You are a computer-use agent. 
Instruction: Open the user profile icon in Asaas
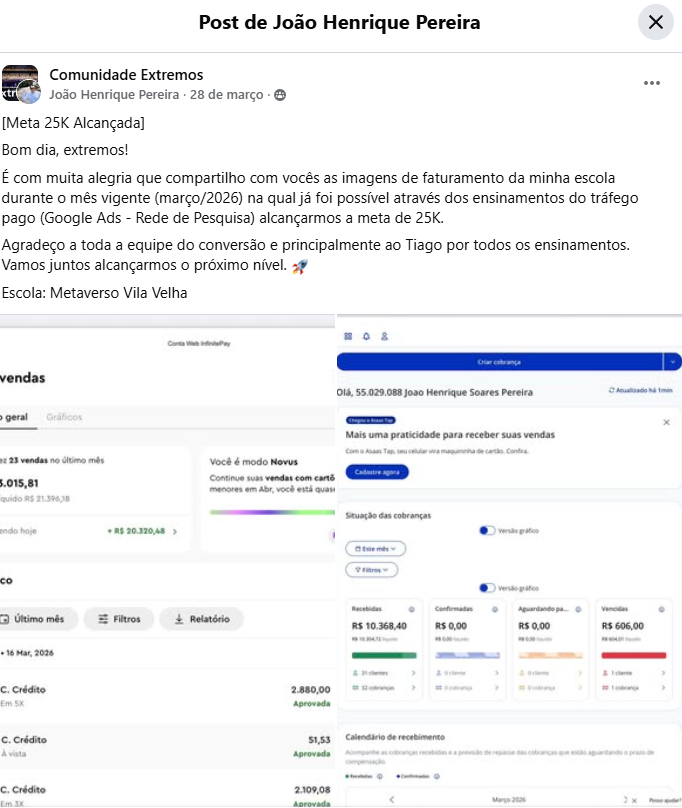pos(384,336)
